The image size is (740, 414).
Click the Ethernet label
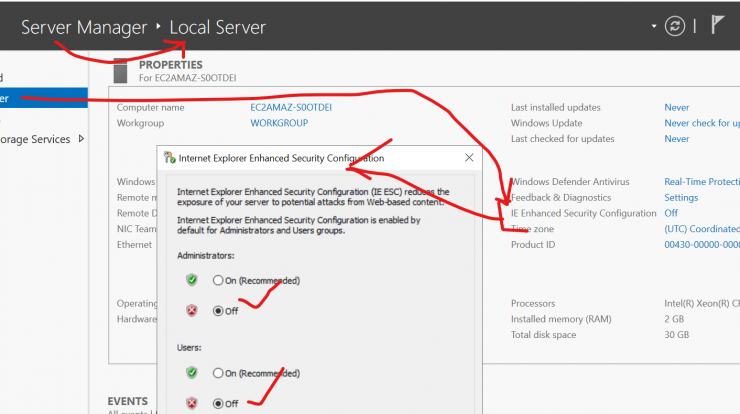[x=135, y=245]
